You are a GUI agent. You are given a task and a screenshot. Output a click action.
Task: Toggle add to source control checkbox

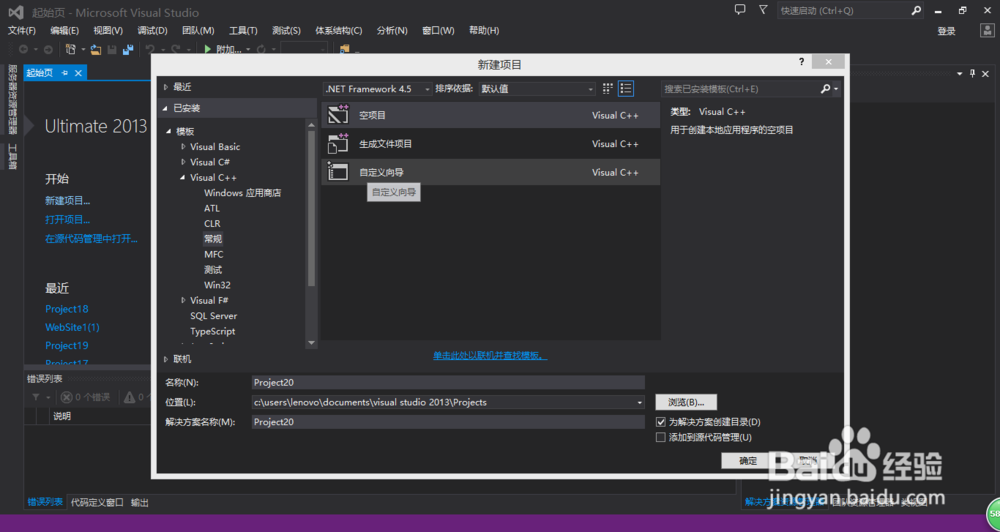pyautogui.click(x=661, y=438)
